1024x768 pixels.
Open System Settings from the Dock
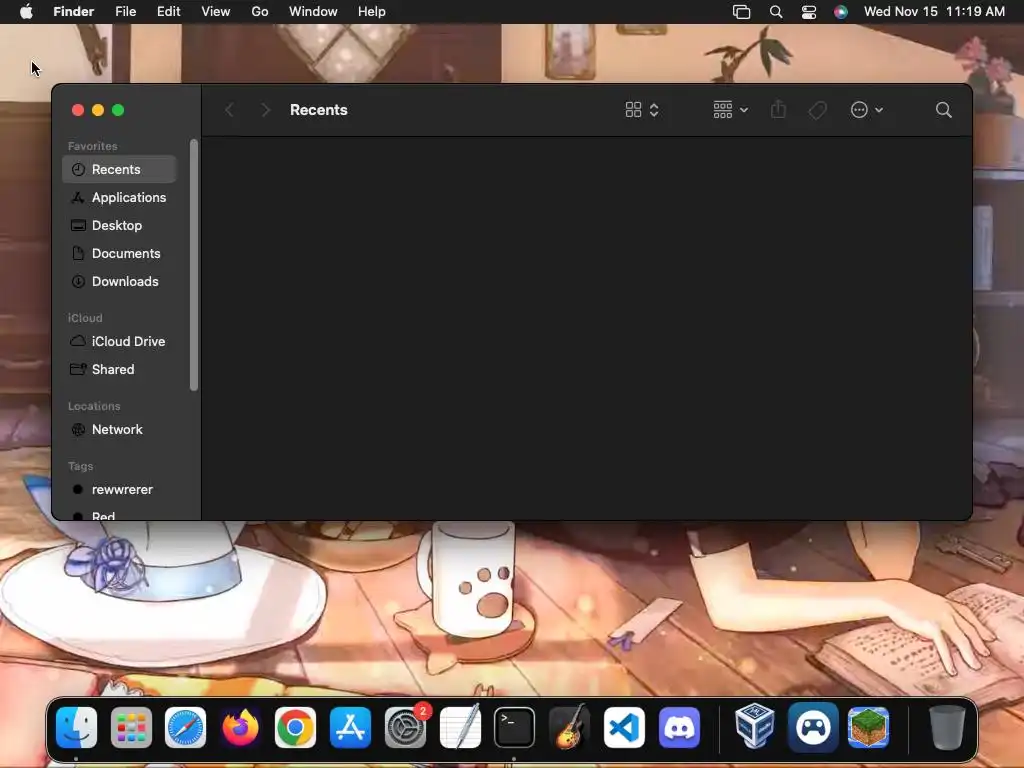coord(406,727)
